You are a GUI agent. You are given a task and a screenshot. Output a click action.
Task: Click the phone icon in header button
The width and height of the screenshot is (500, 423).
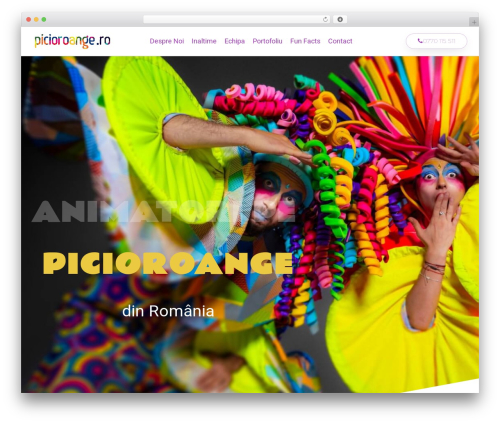(x=420, y=41)
